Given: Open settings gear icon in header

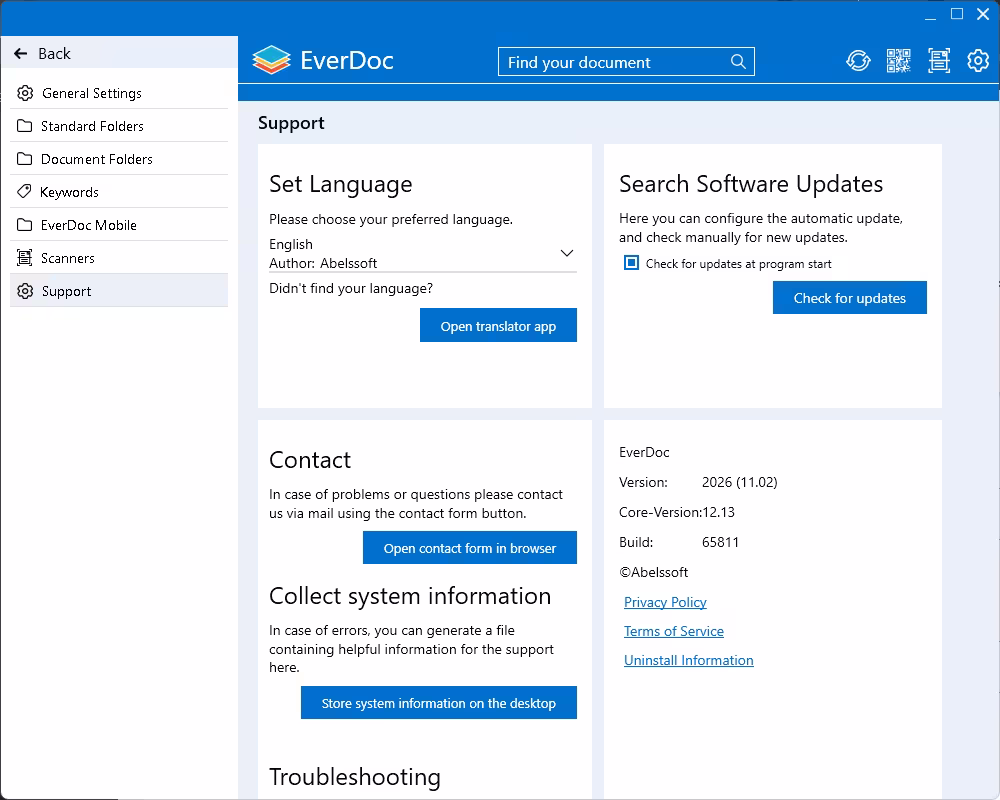Looking at the screenshot, I should coord(978,61).
